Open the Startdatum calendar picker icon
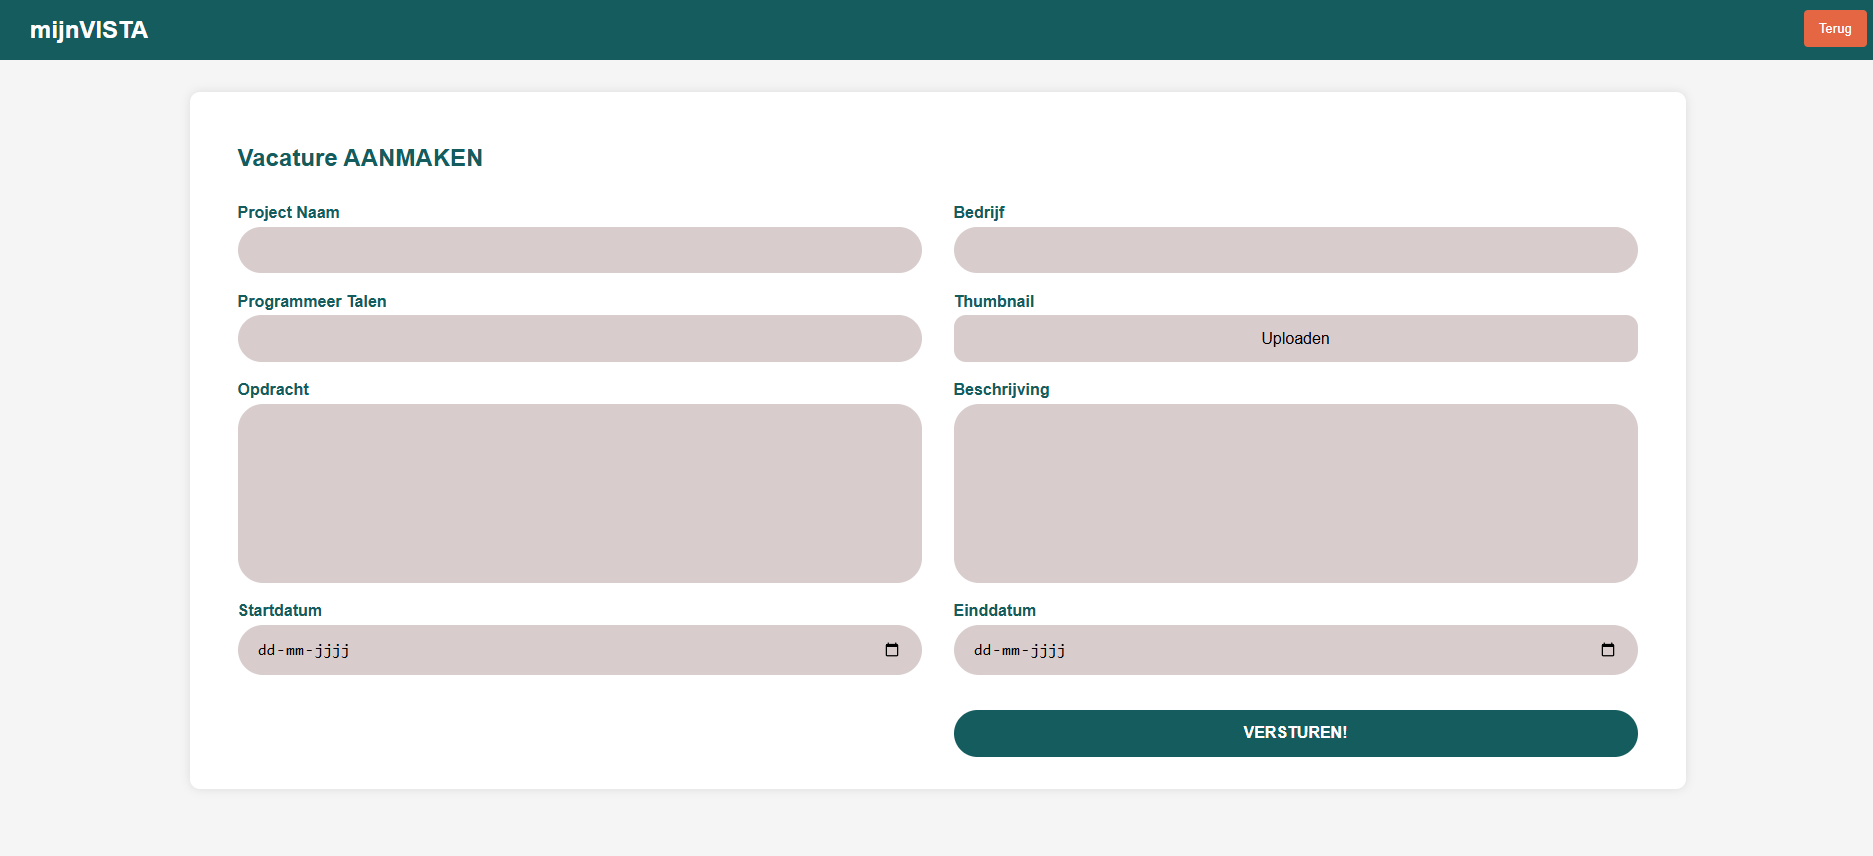 pyautogui.click(x=892, y=650)
